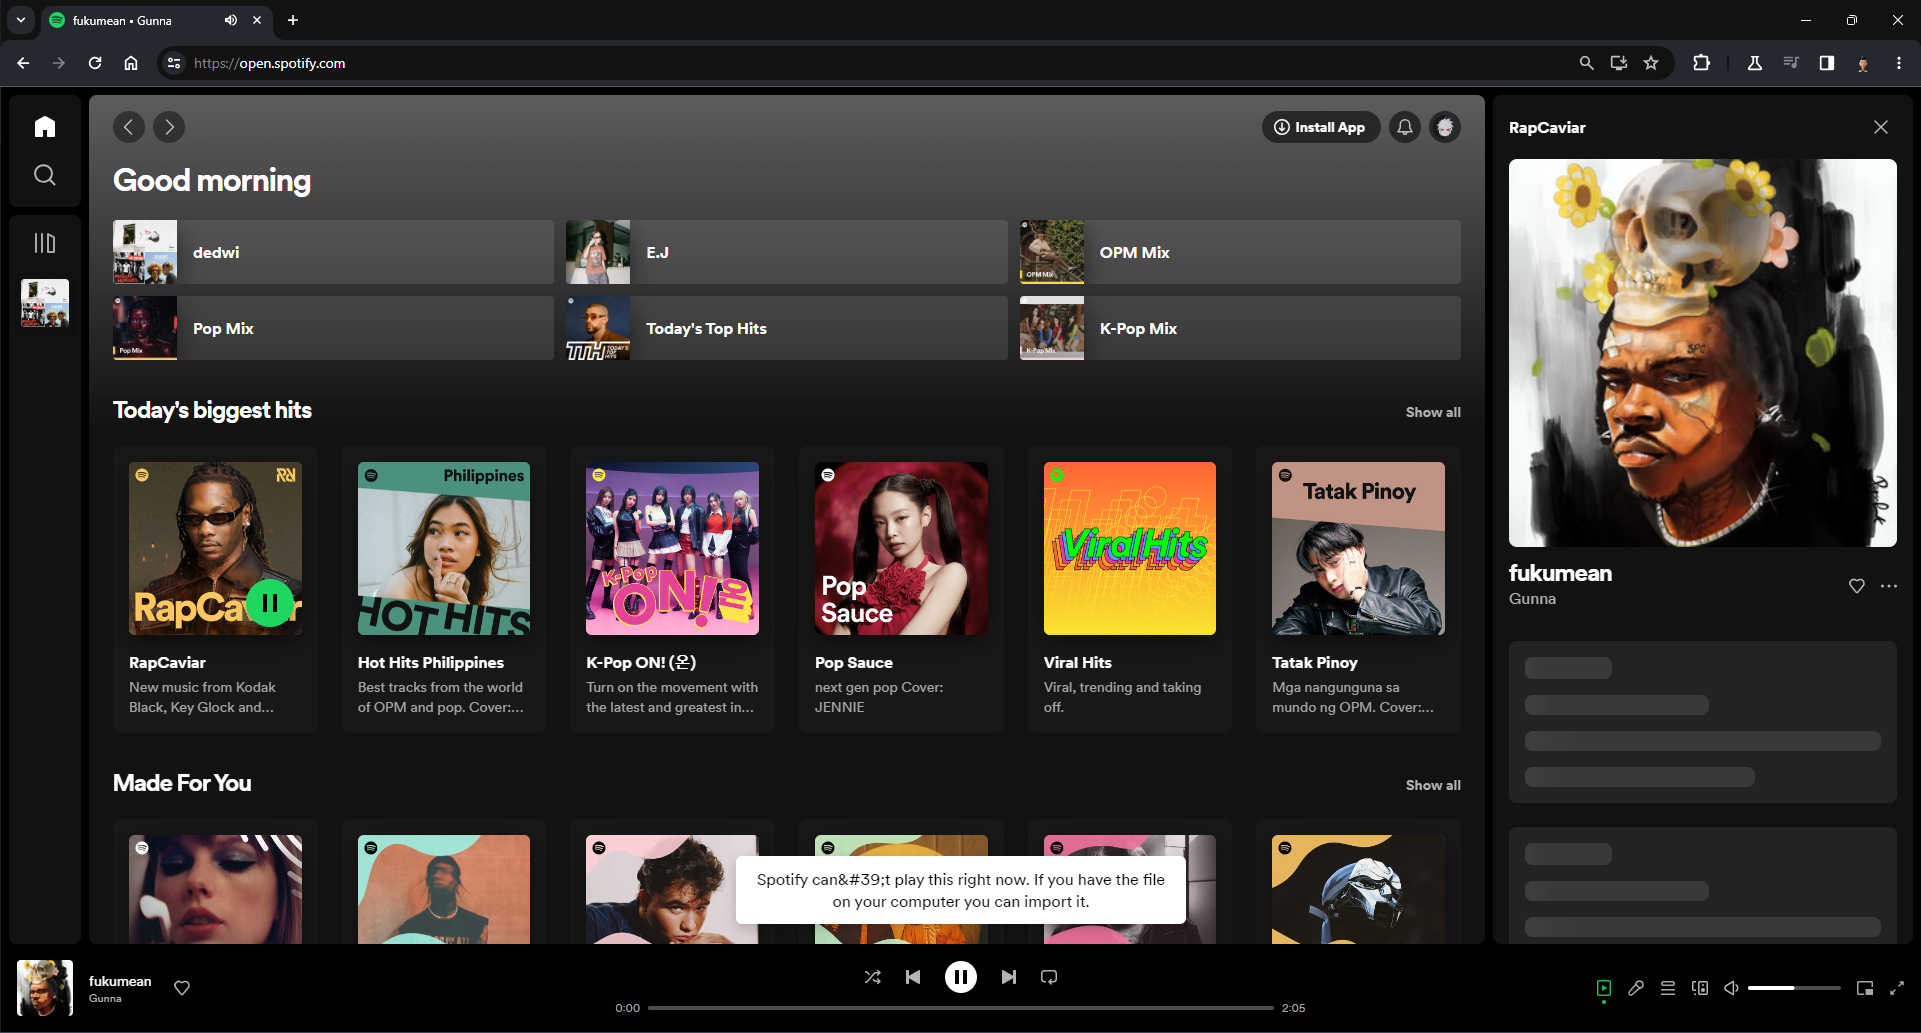Connect to a device via the speaker icon
Viewport: 1921px width, 1033px height.
pyautogui.click(x=1700, y=988)
